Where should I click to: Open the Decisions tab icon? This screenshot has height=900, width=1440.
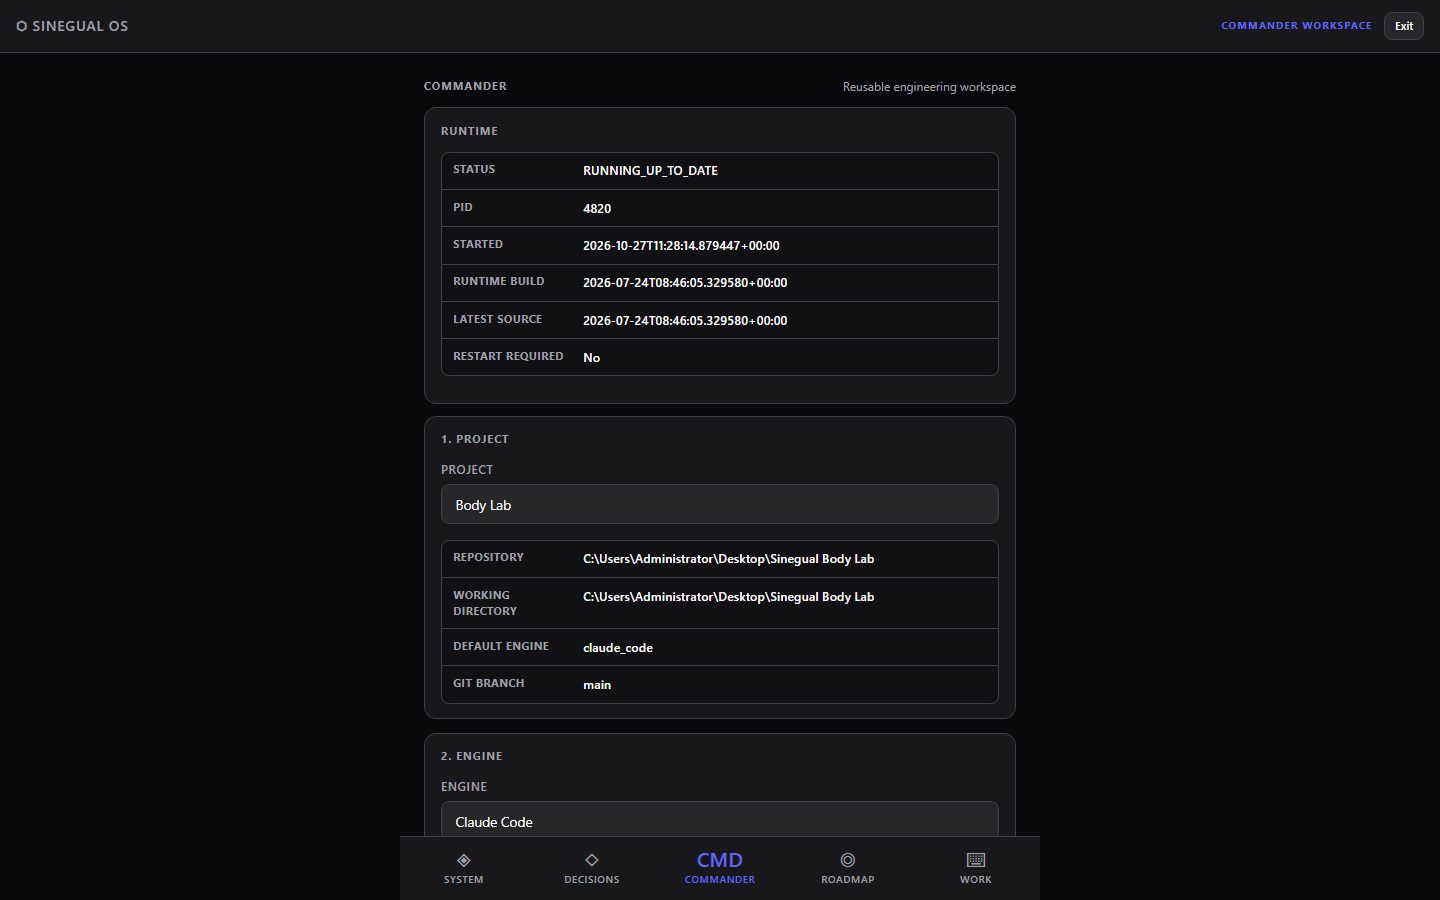pos(592,860)
